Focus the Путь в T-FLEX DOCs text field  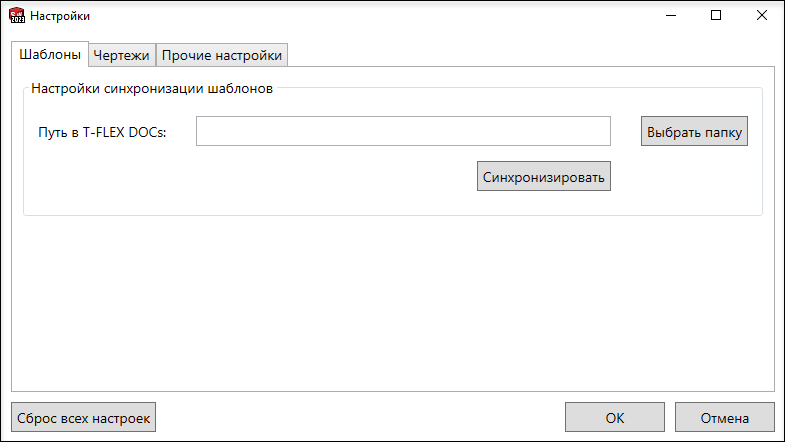[403, 131]
